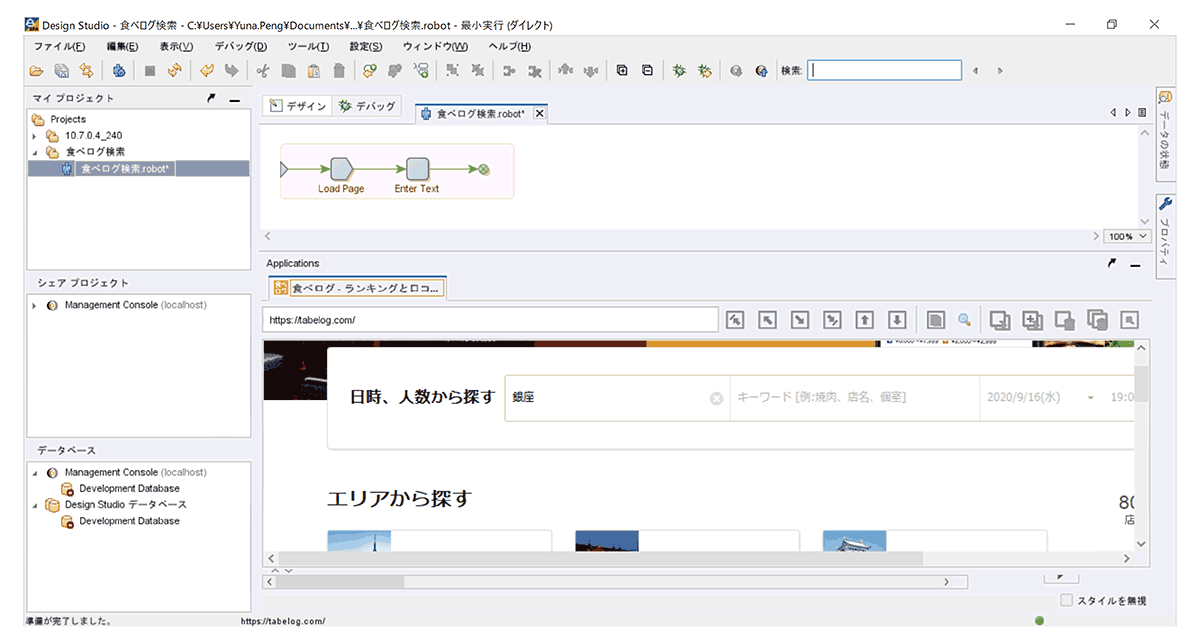This screenshot has height=641, width=1200.
Task: Click the data state sidebar tab icon
Action: pos(1165,97)
